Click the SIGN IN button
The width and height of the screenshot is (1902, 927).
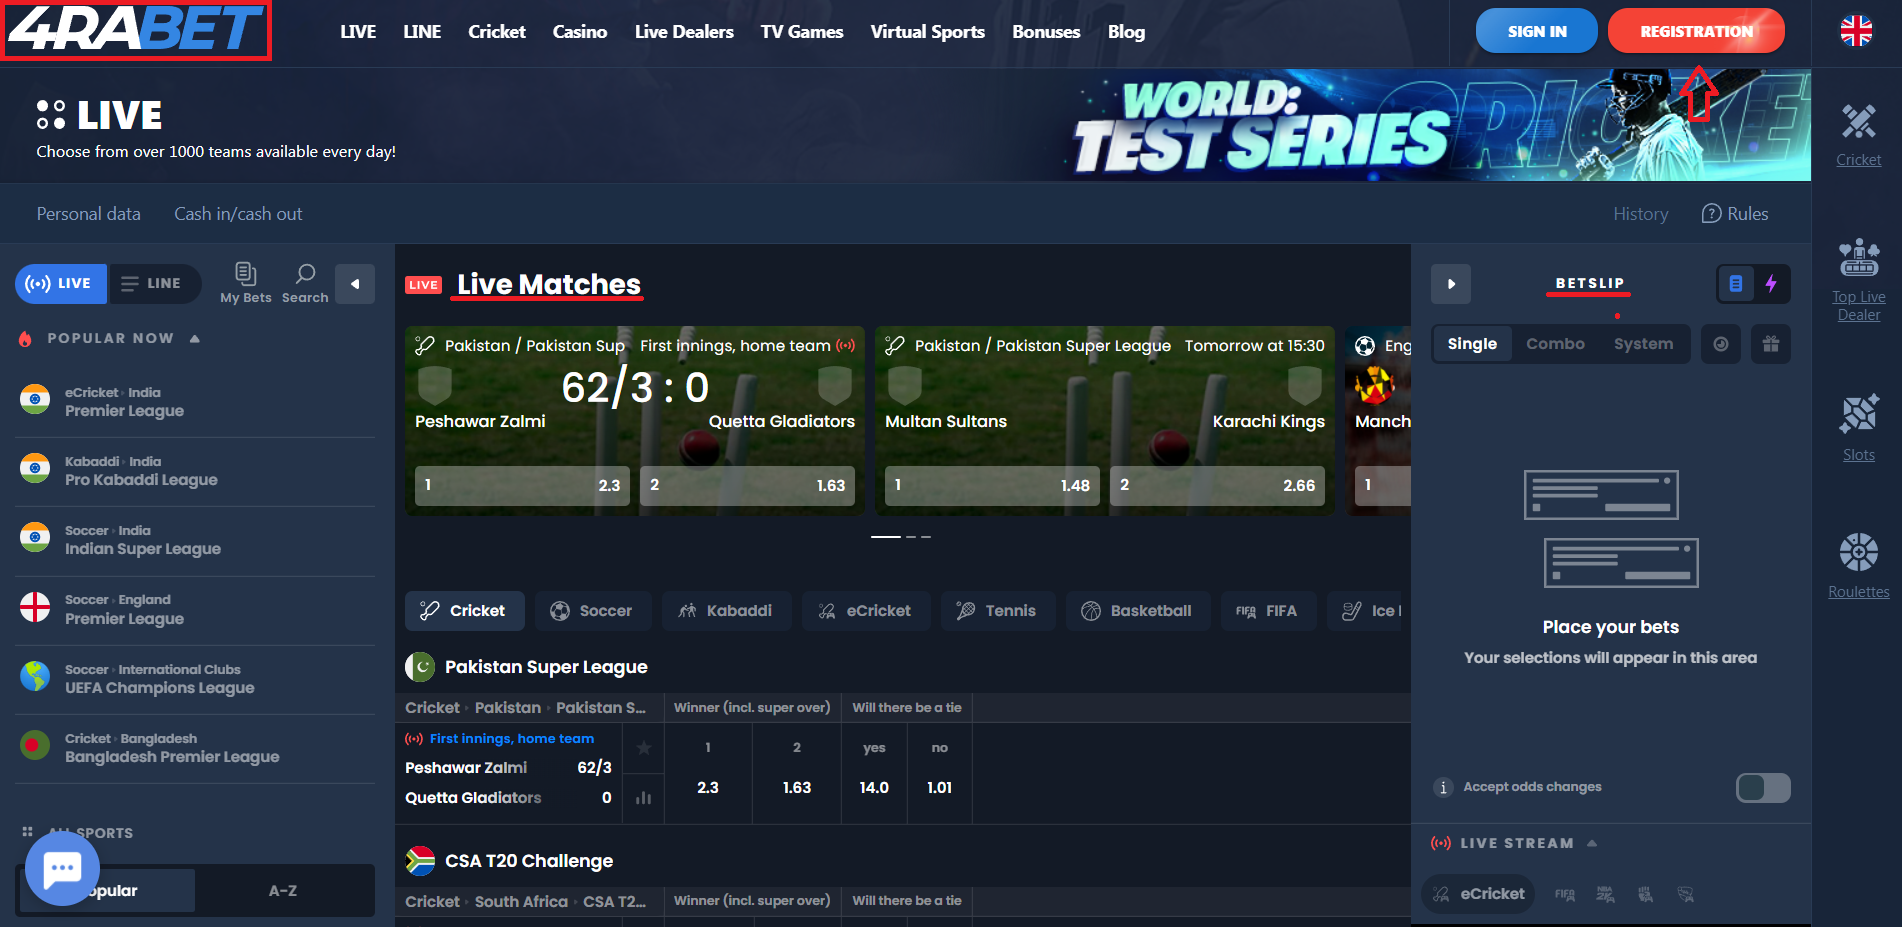[x=1537, y=31]
